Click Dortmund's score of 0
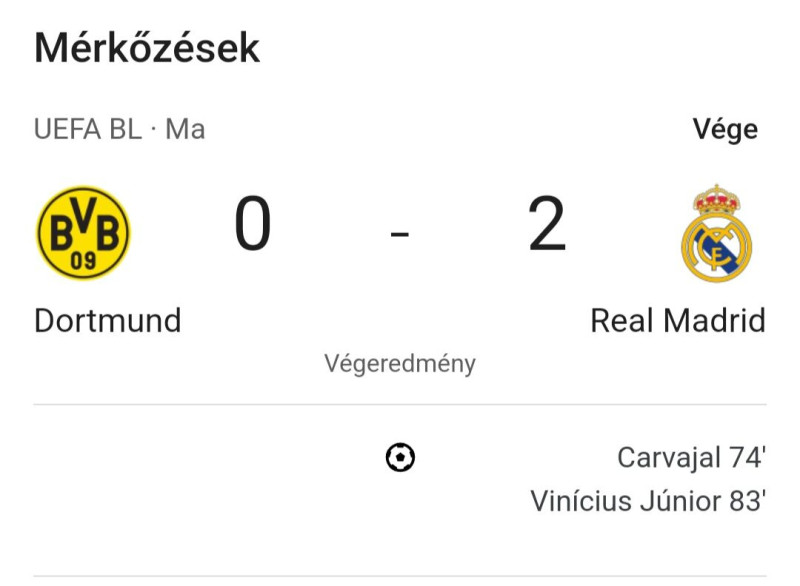 point(253,224)
